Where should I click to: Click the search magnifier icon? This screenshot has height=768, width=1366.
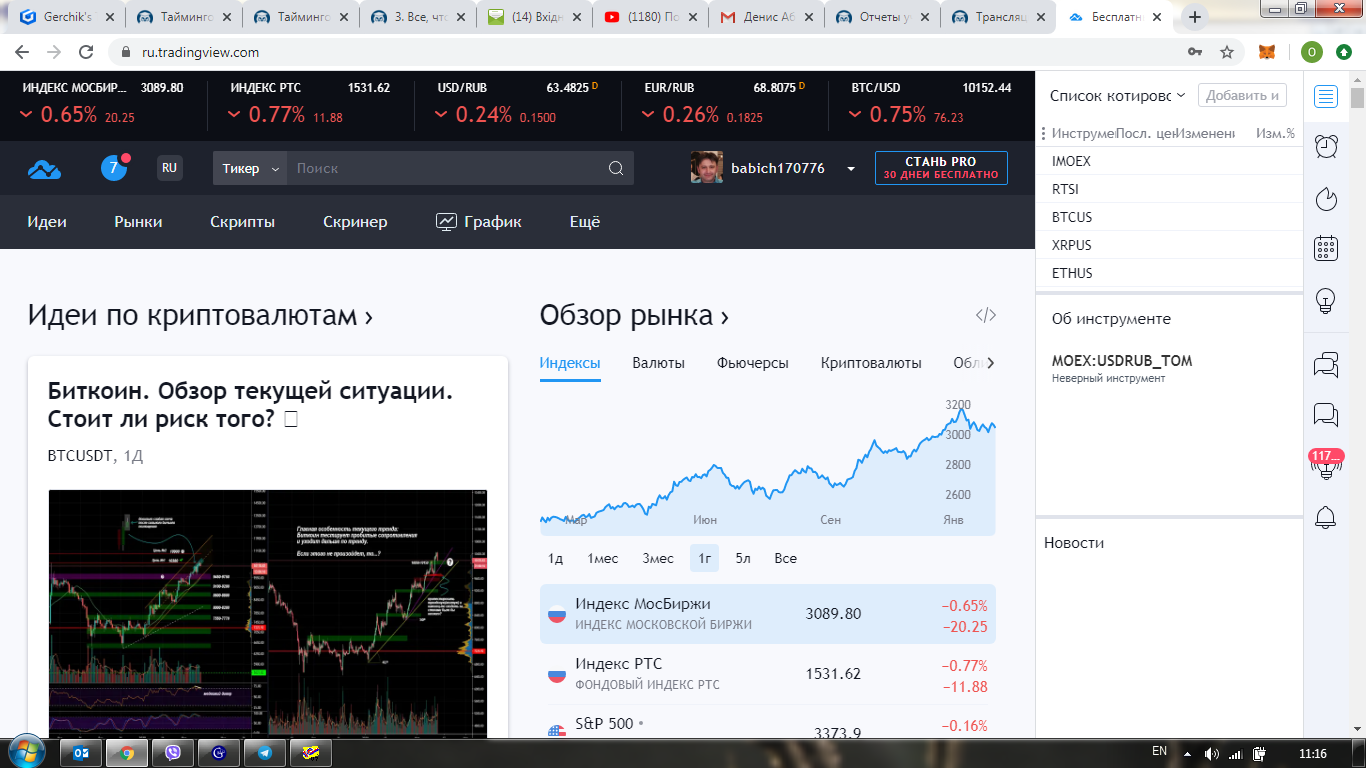click(x=616, y=168)
